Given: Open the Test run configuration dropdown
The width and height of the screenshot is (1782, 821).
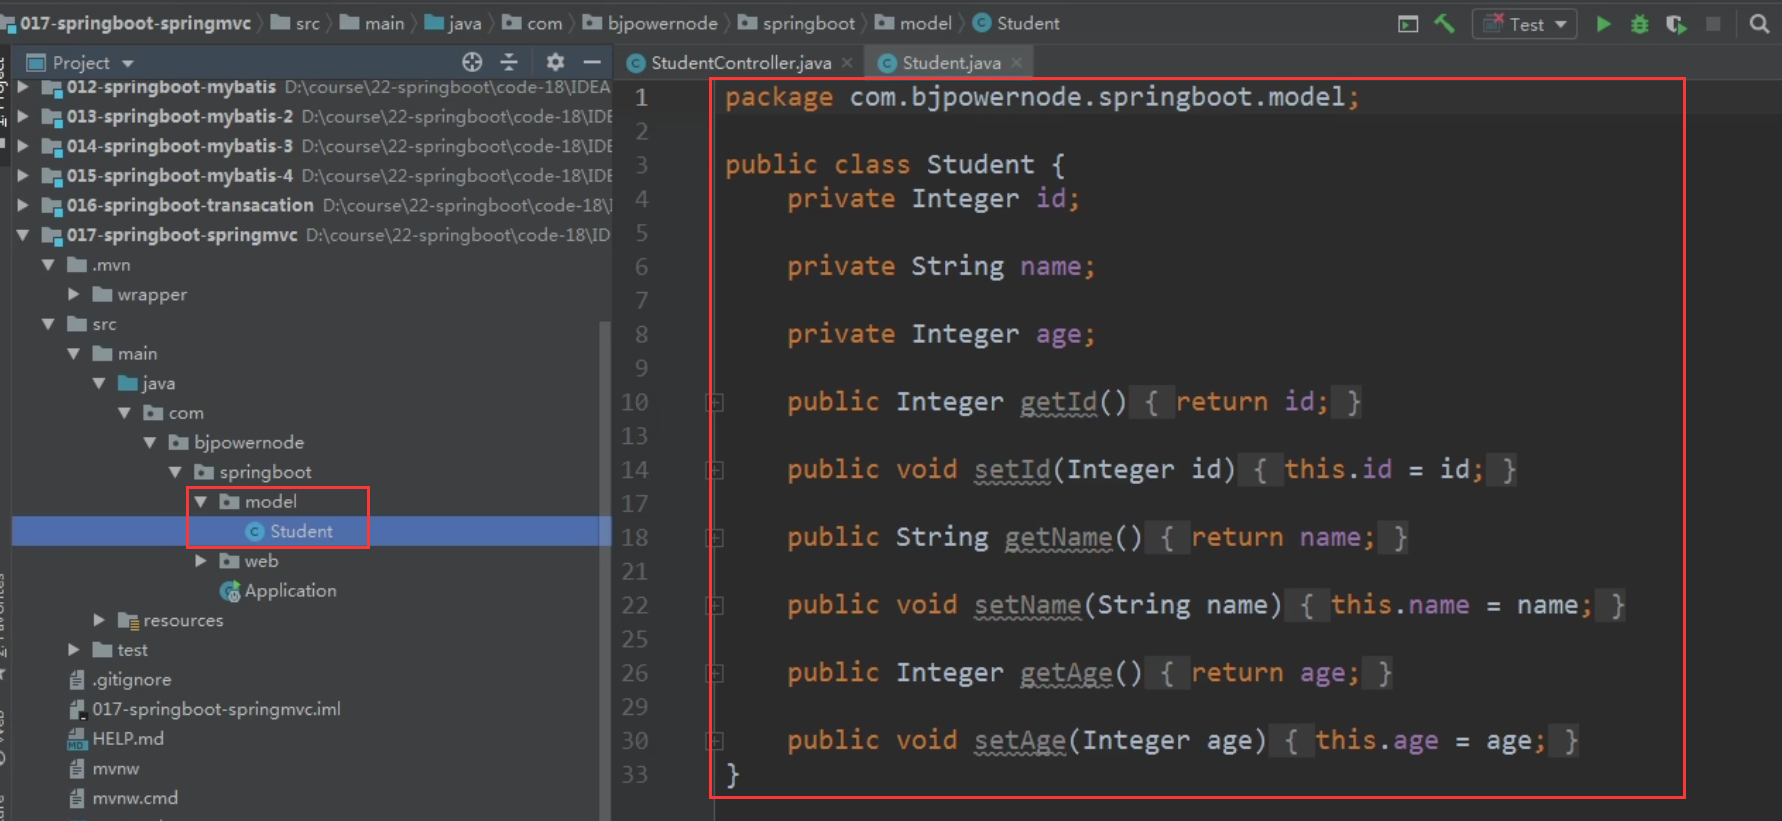Looking at the screenshot, I should click(x=1524, y=24).
